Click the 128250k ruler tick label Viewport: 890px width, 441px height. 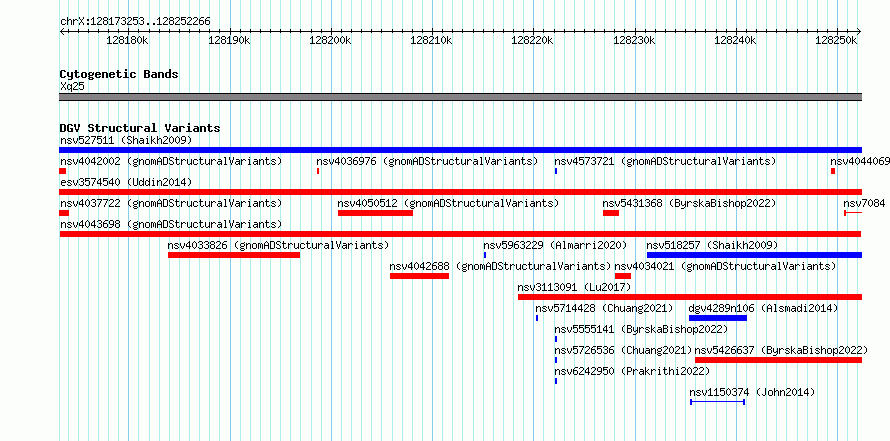click(837, 41)
